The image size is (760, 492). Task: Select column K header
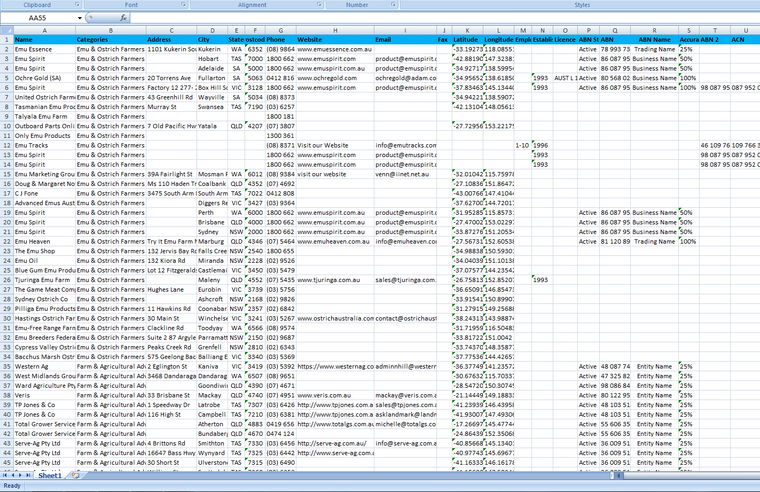point(467,30)
